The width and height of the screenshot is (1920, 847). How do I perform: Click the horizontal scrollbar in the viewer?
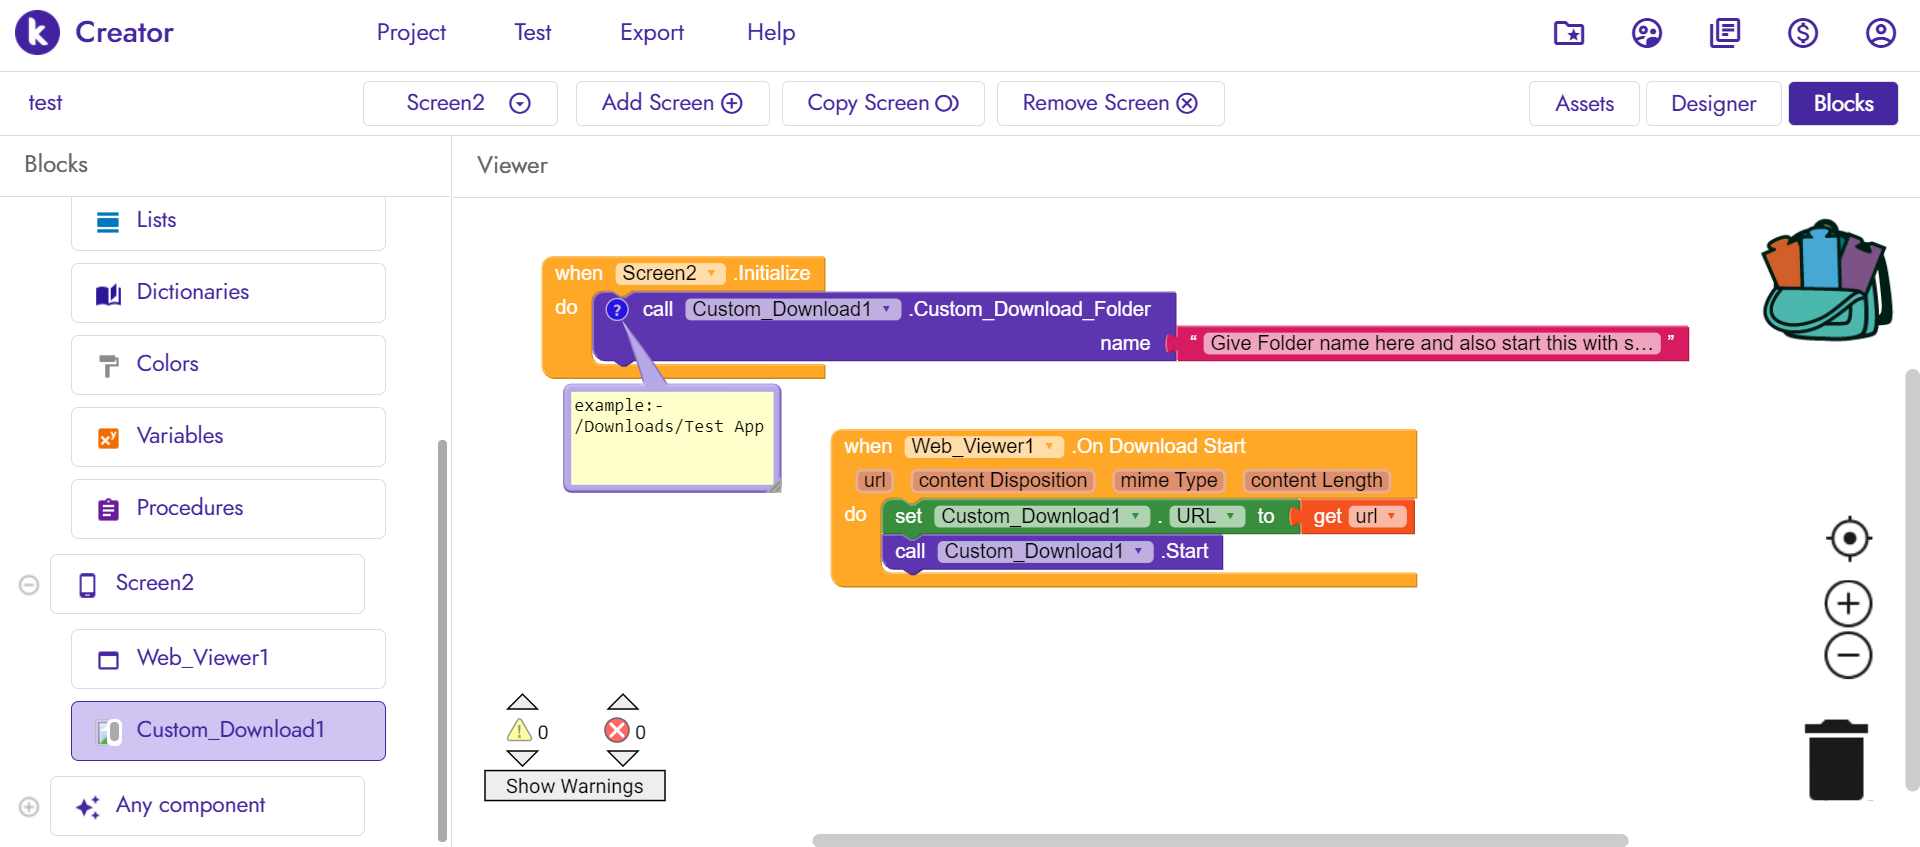[1219, 840]
